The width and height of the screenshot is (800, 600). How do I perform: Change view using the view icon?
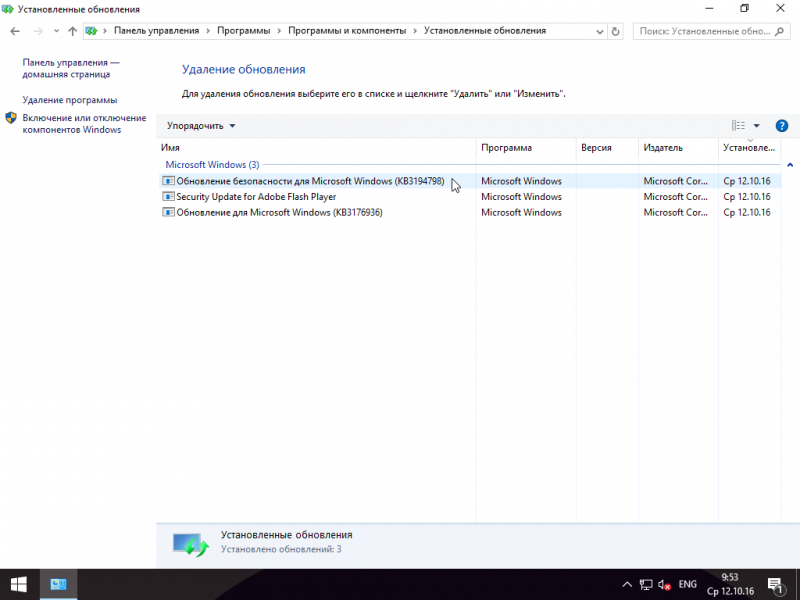(738, 126)
